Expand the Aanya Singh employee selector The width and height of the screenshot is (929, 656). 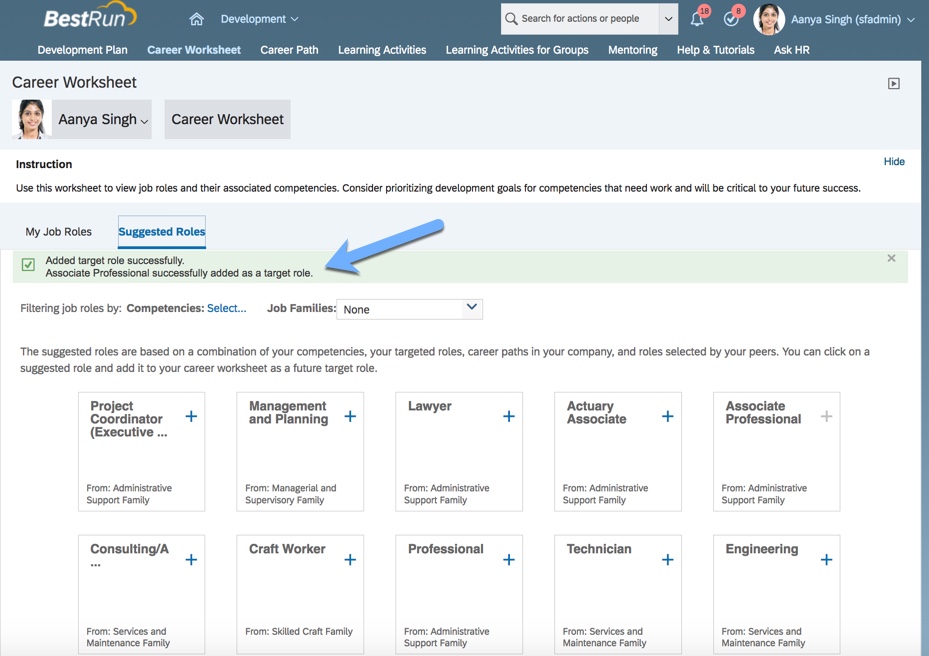click(x=102, y=119)
